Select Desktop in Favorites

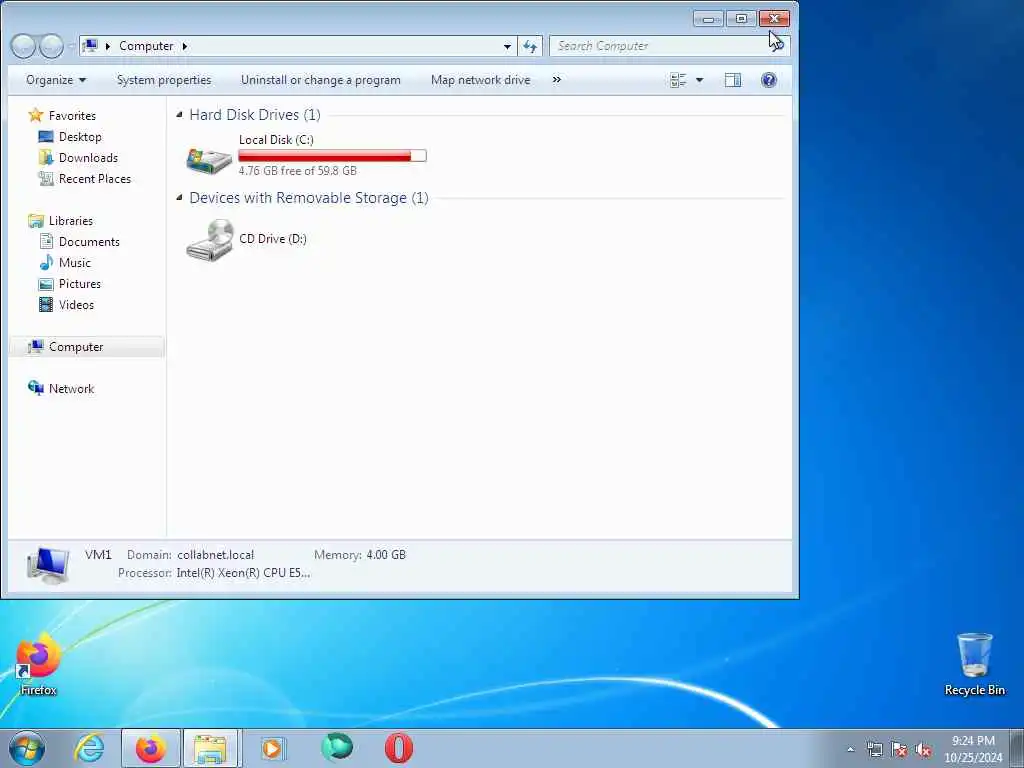click(80, 136)
